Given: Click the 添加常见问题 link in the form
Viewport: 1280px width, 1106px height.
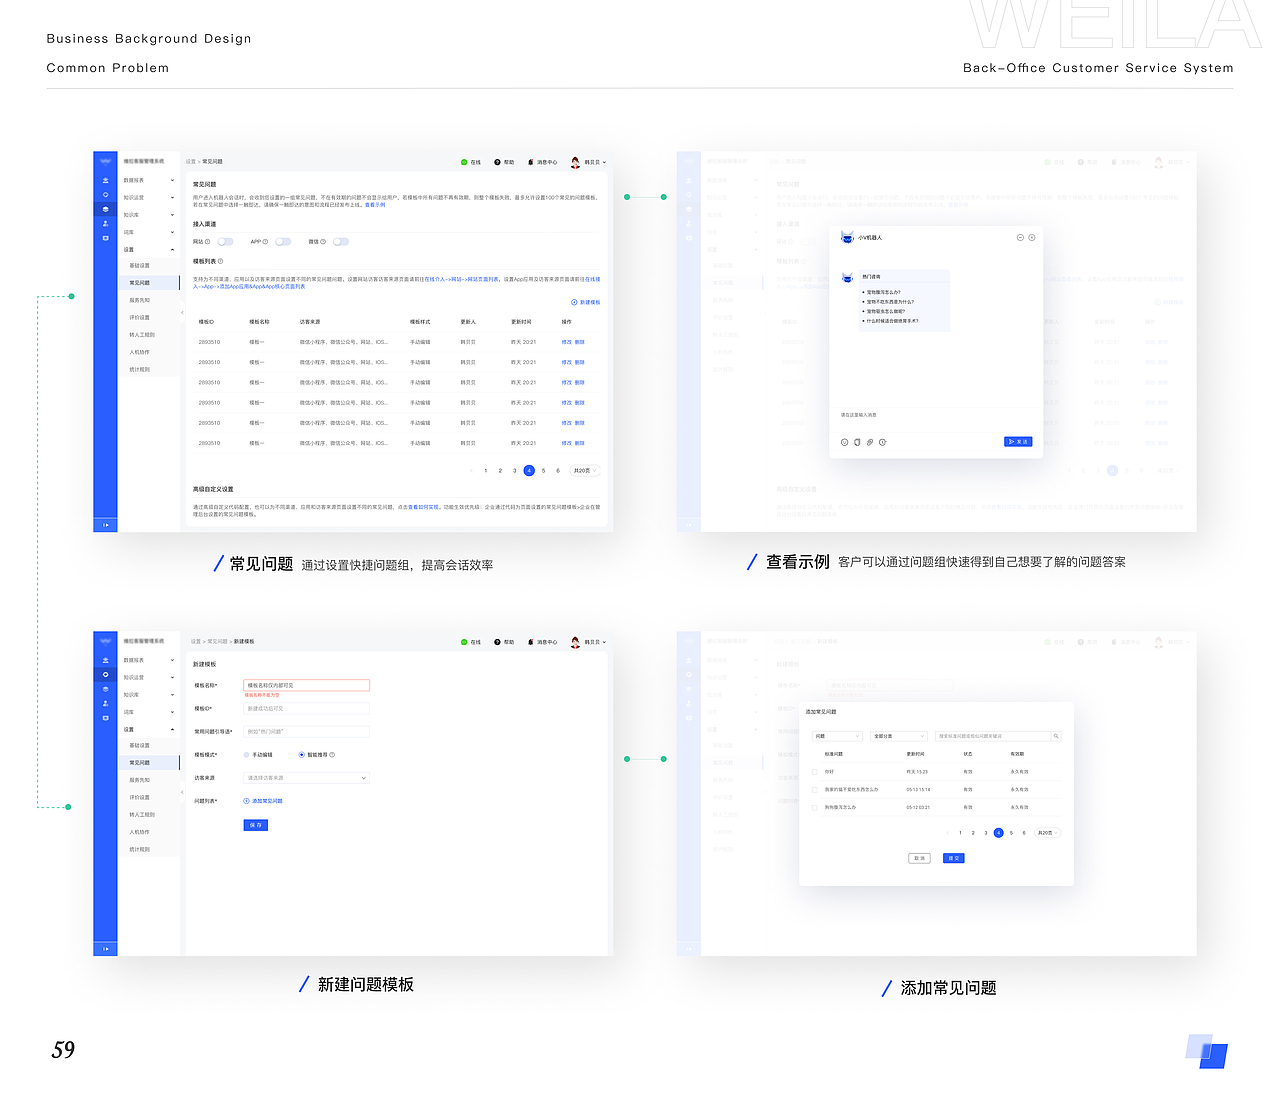Looking at the screenshot, I should pyautogui.click(x=263, y=801).
